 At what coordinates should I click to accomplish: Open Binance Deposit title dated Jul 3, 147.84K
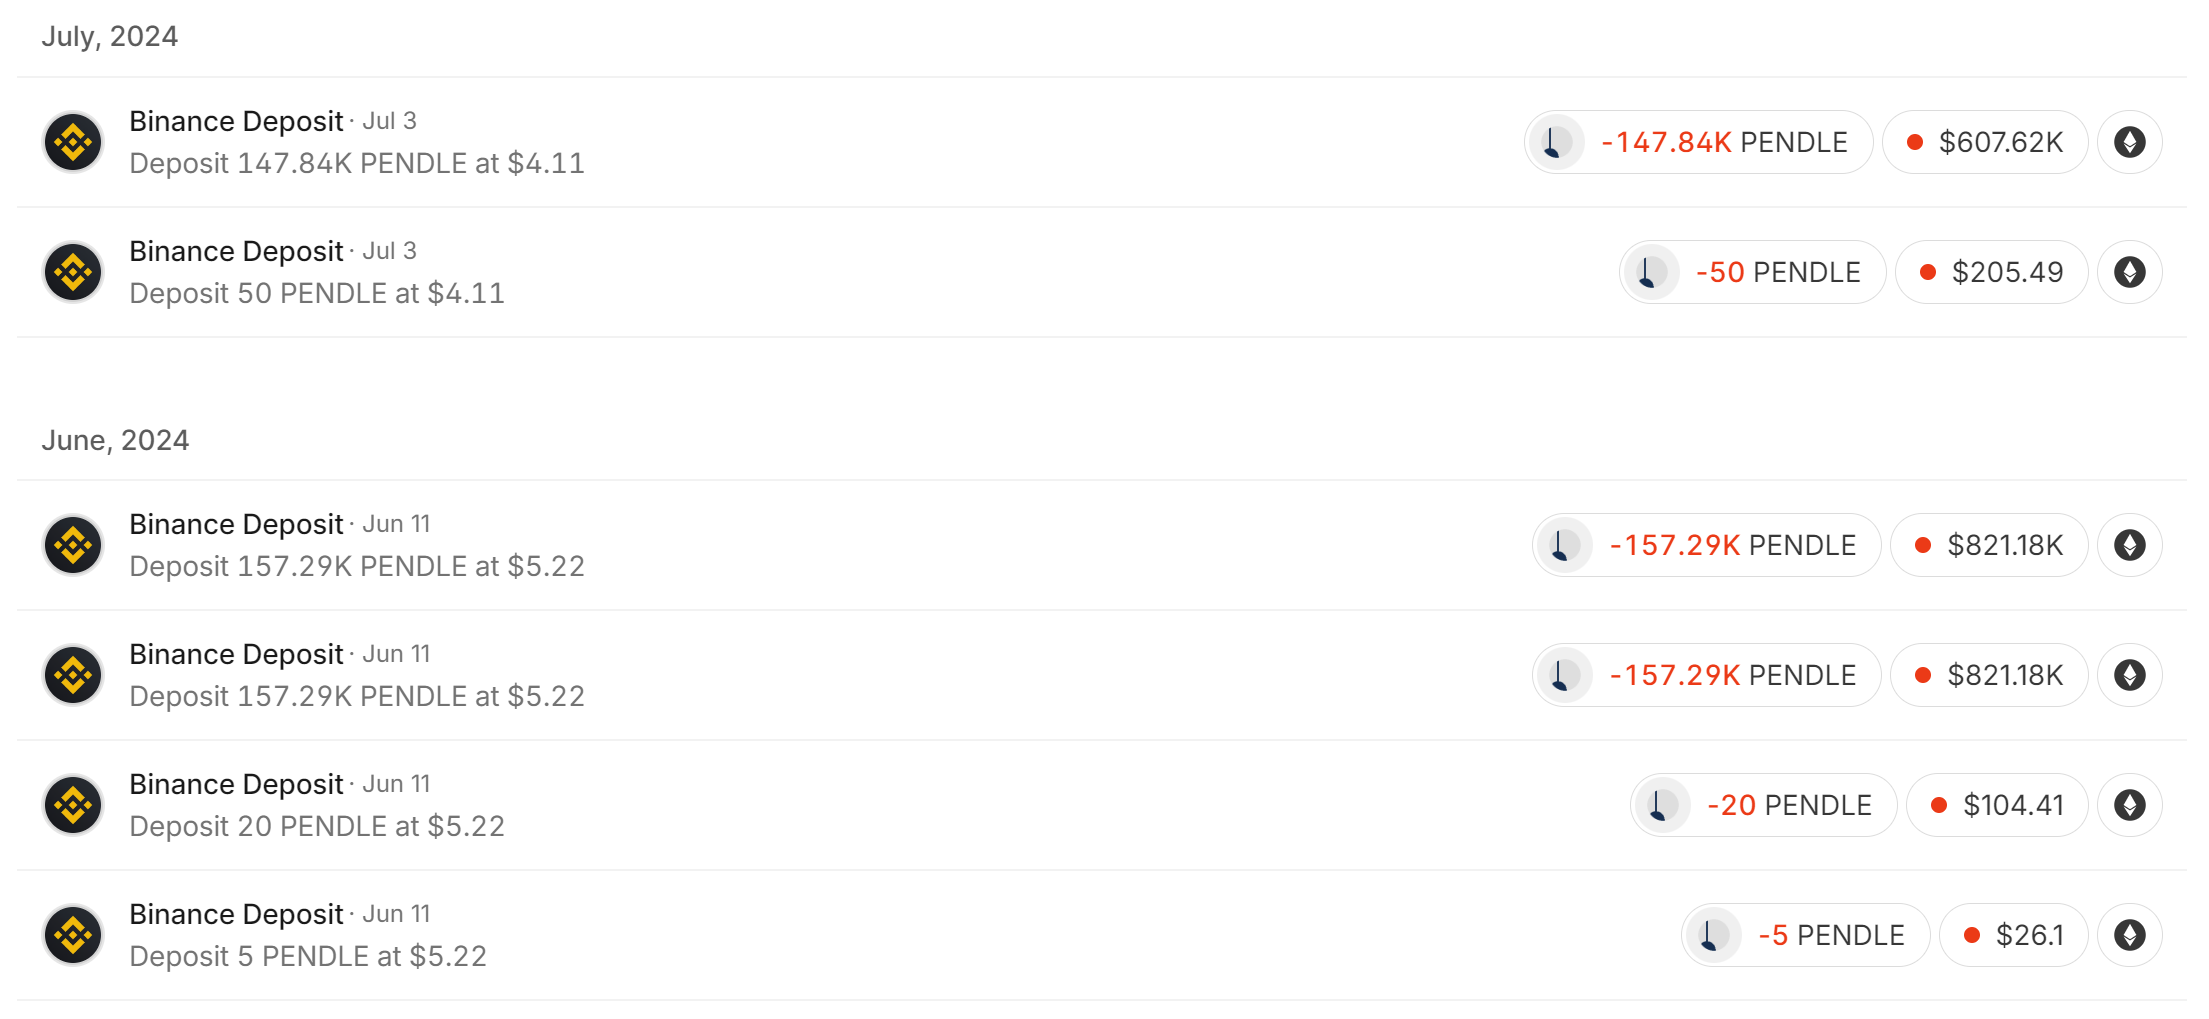point(236,121)
